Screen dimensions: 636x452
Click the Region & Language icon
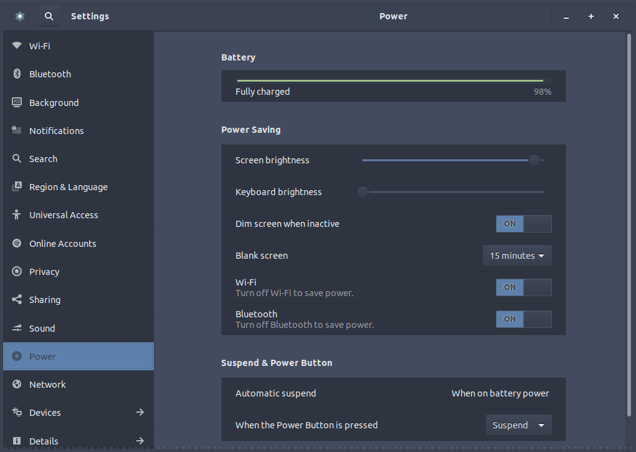17,186
